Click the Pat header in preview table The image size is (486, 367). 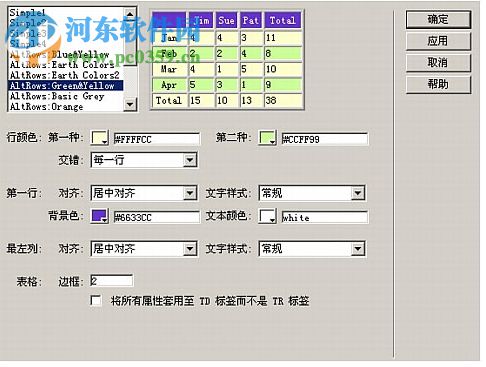(251, 20)
